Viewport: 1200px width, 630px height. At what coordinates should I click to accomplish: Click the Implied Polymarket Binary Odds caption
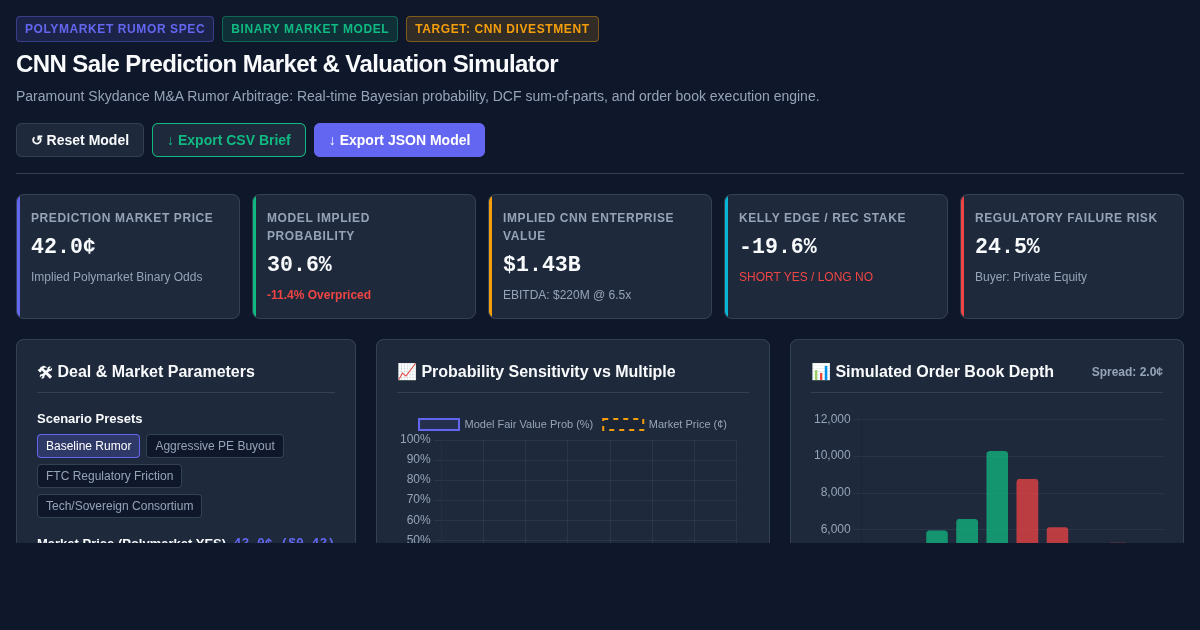tap(117, 277)
